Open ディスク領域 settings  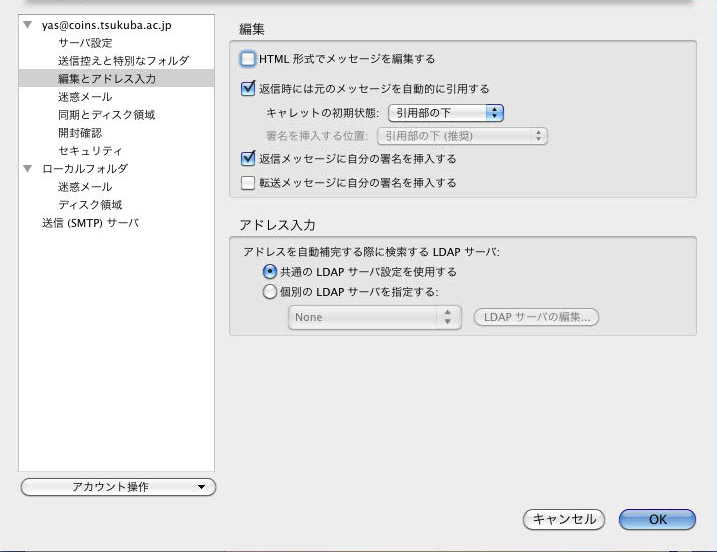[x=90, y=204]
